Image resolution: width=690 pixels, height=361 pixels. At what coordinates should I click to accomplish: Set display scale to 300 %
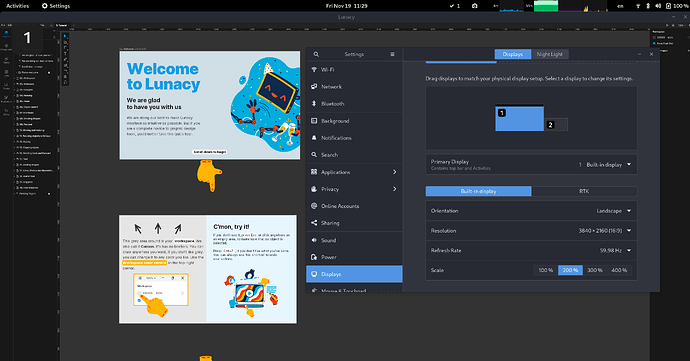coord(595,270)
